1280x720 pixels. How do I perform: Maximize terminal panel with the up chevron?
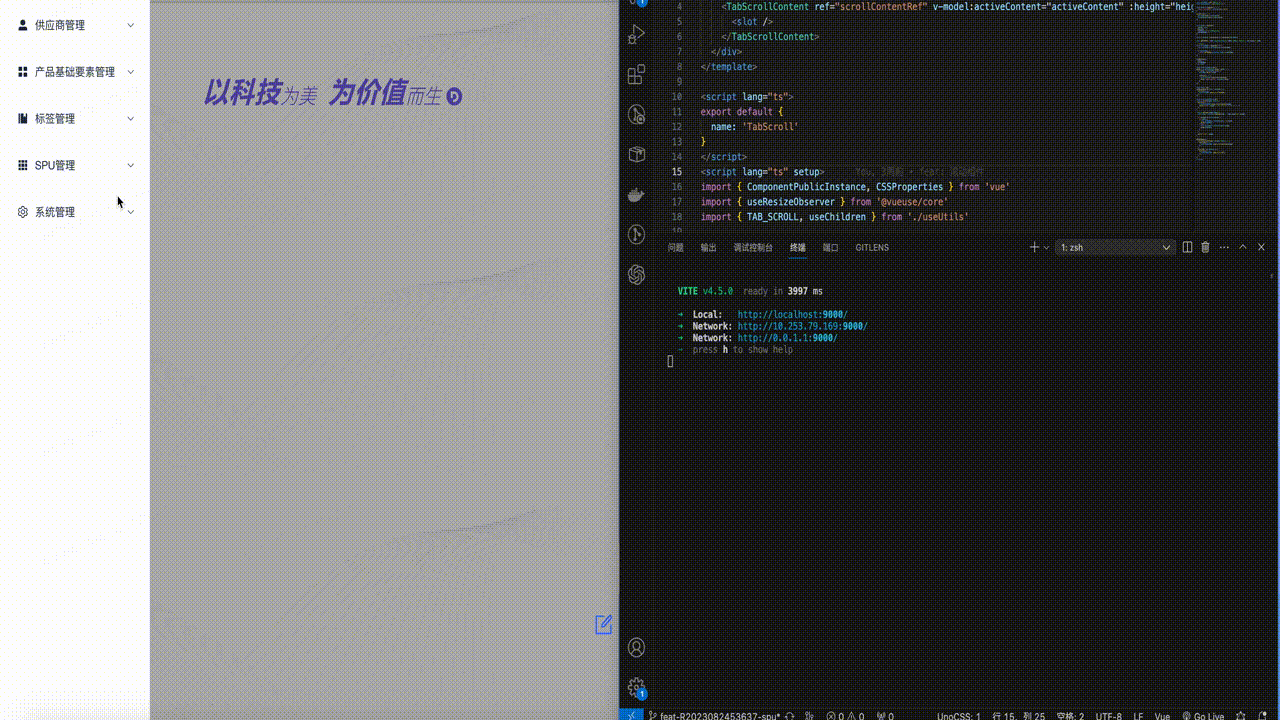(1243, 247)
